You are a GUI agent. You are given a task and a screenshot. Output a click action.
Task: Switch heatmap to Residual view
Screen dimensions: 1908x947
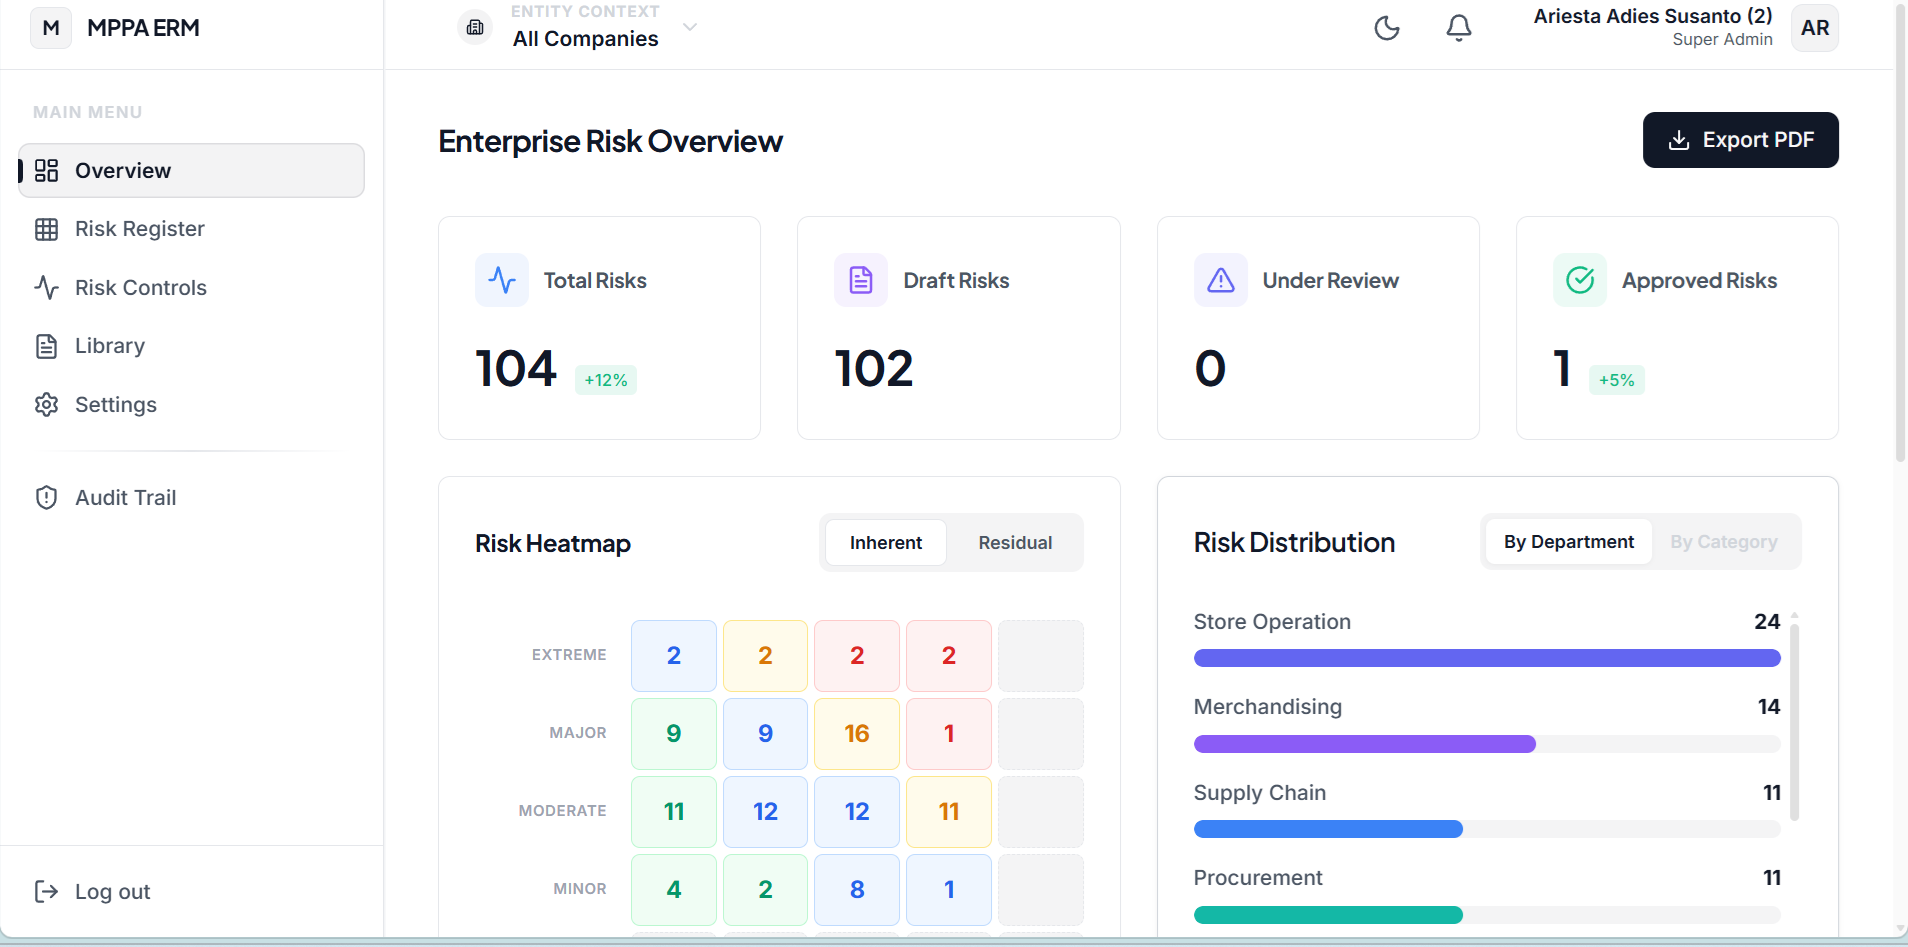coord(1015,543)
